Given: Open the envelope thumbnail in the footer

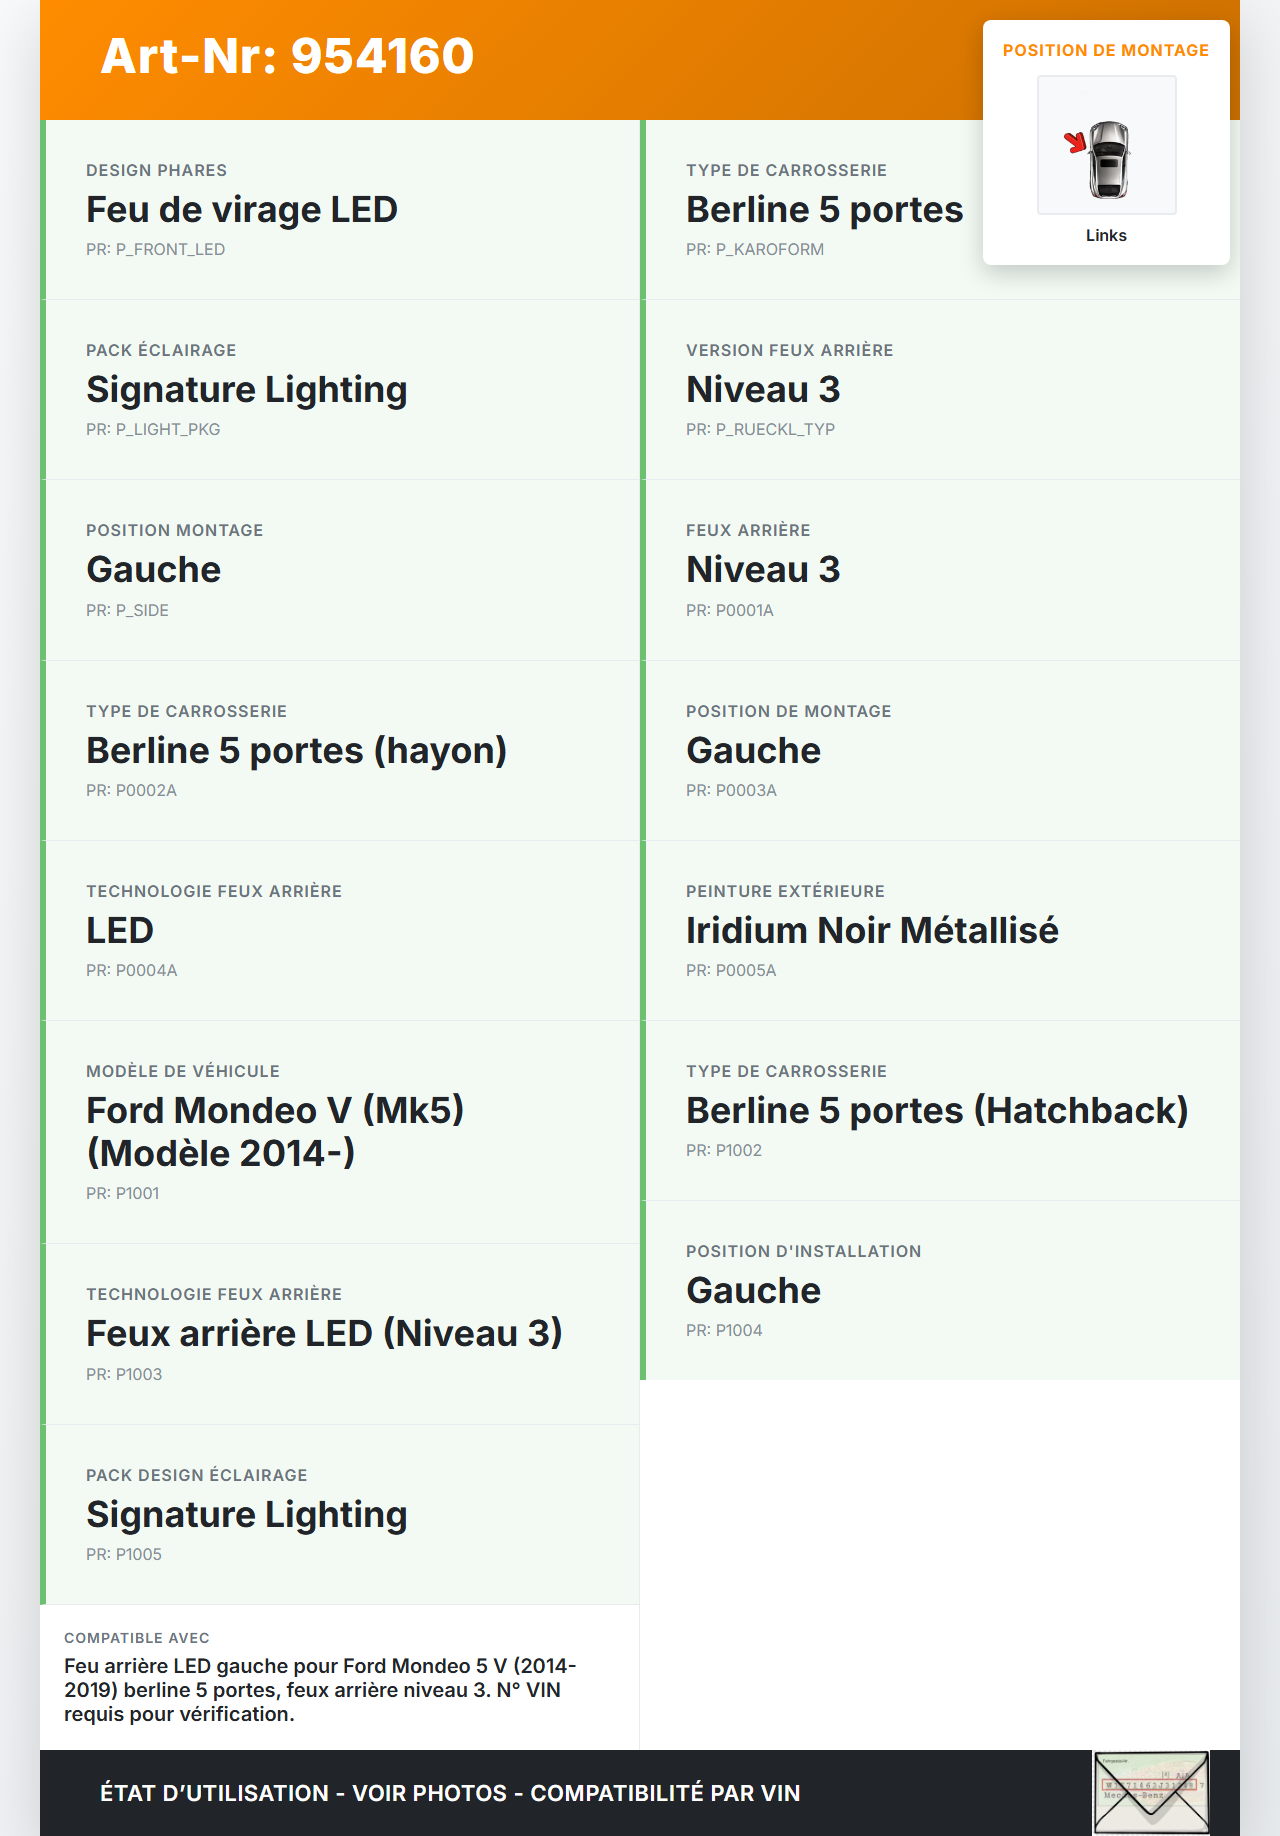Looking at the screenshot, I should (x=1151, y=1792).
